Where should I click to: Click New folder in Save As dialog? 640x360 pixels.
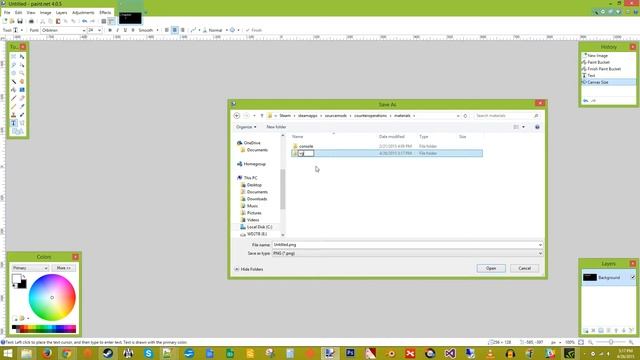pyautogui.click(x=276, y=127)
